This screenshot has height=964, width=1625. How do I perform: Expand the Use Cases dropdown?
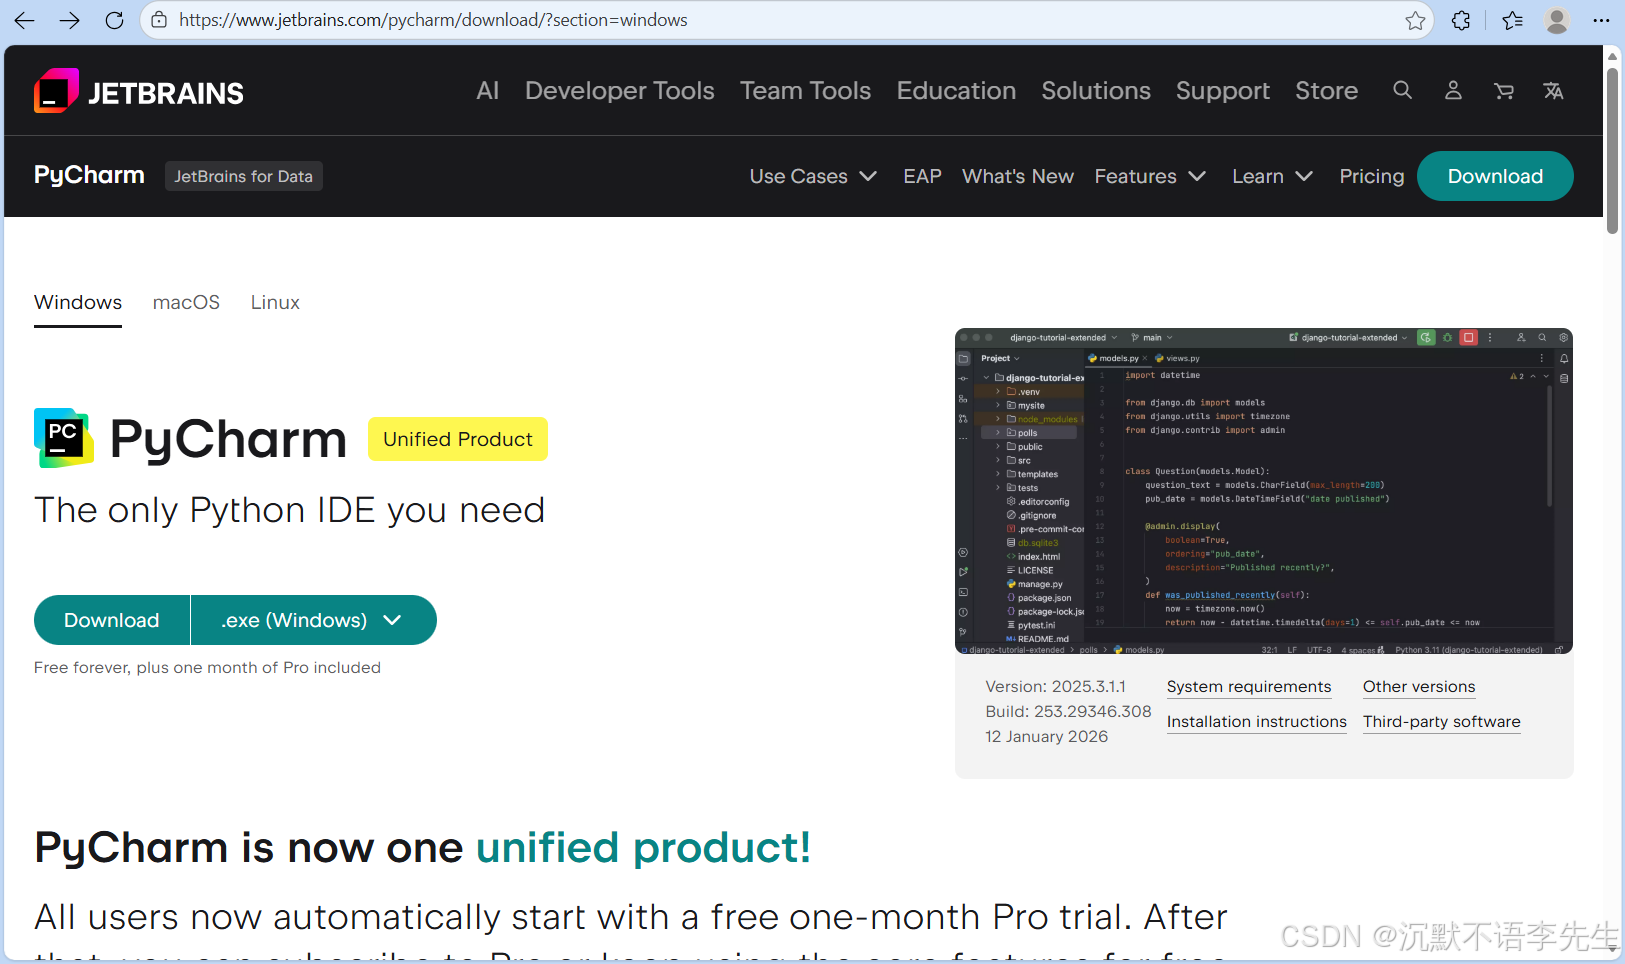point(813,176)
